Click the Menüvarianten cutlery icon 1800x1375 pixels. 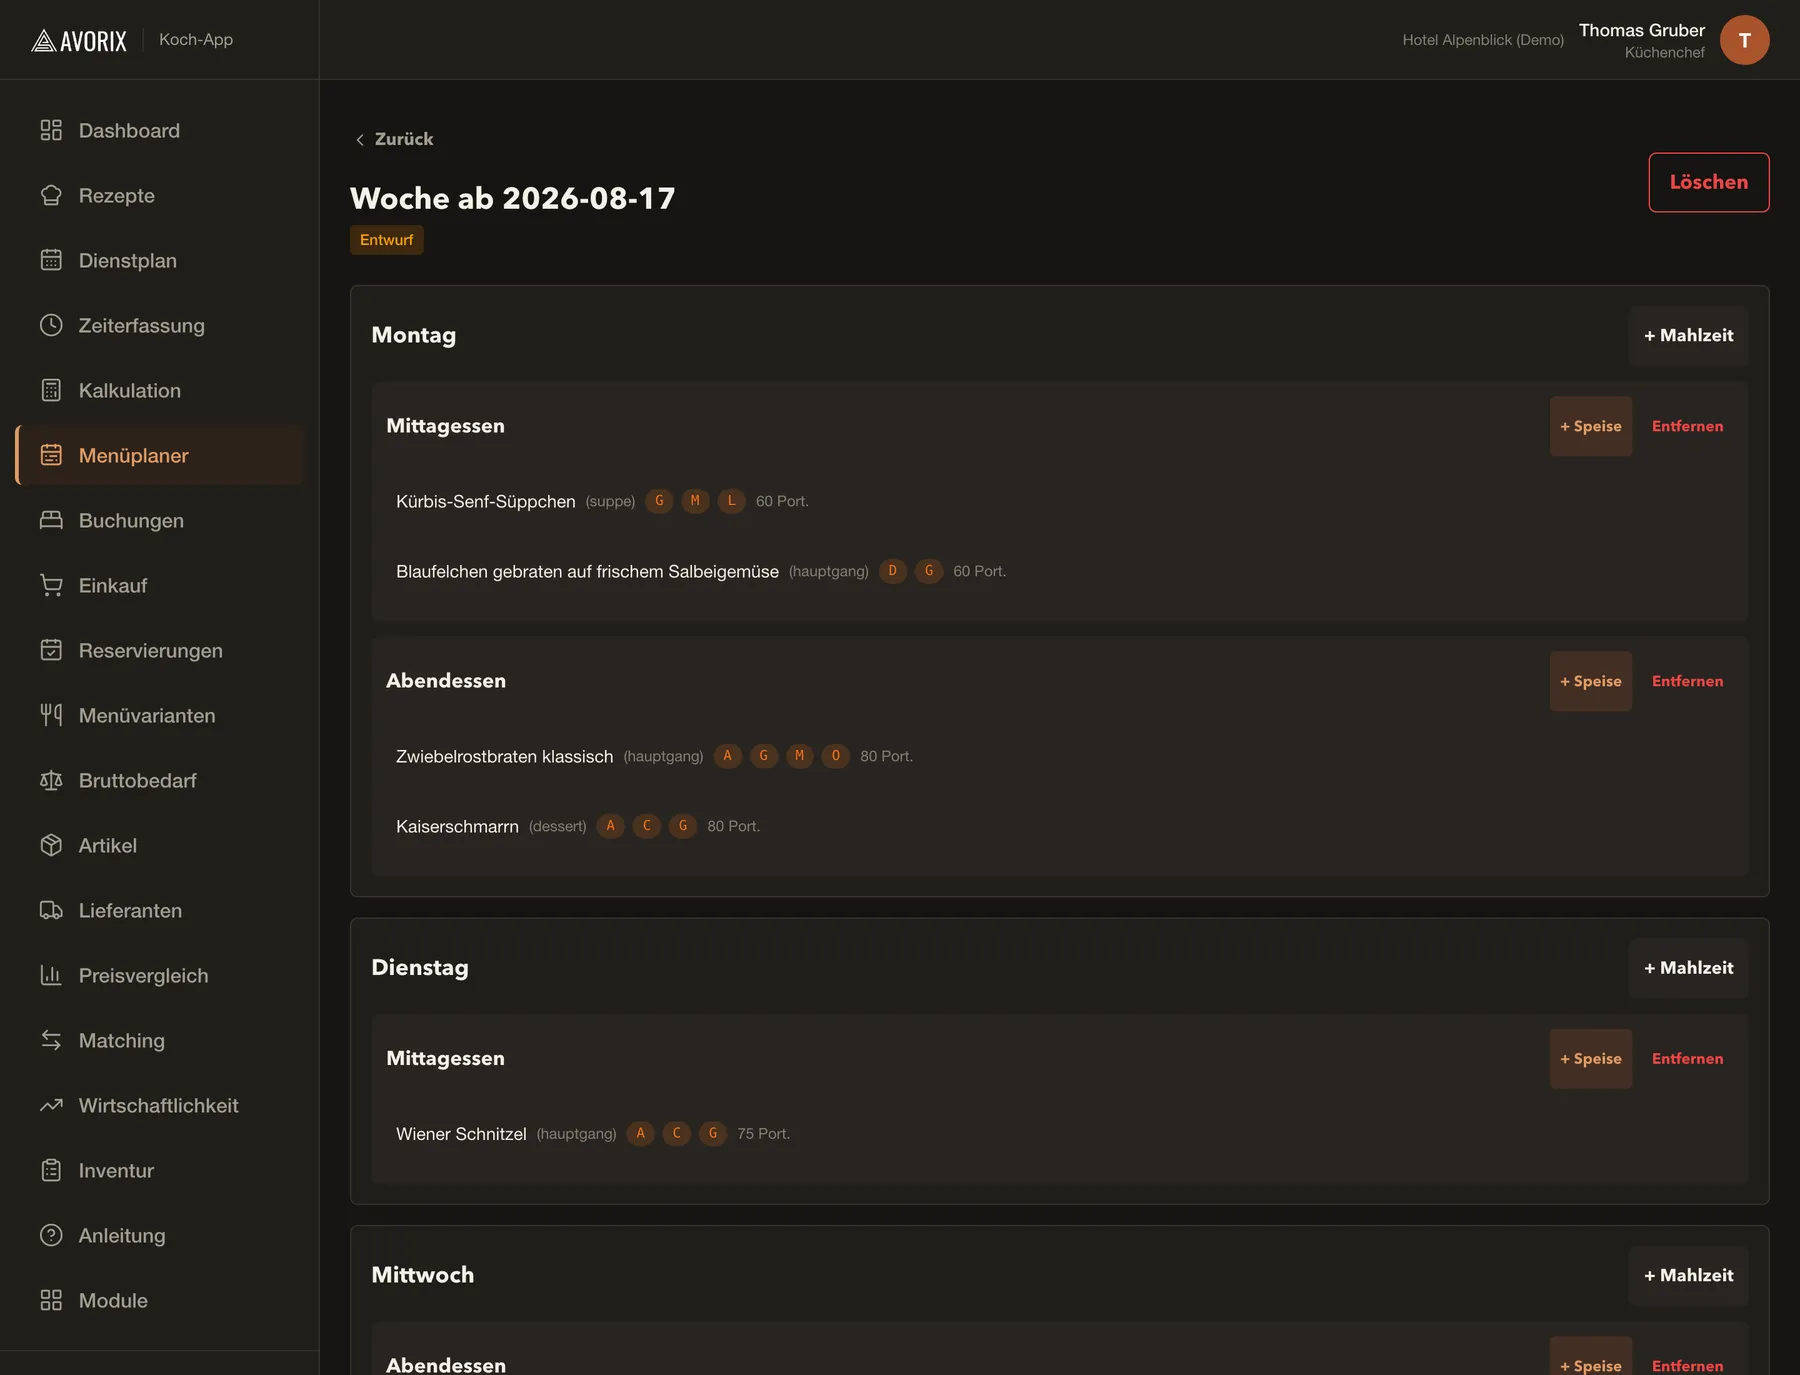click(51, 715)
